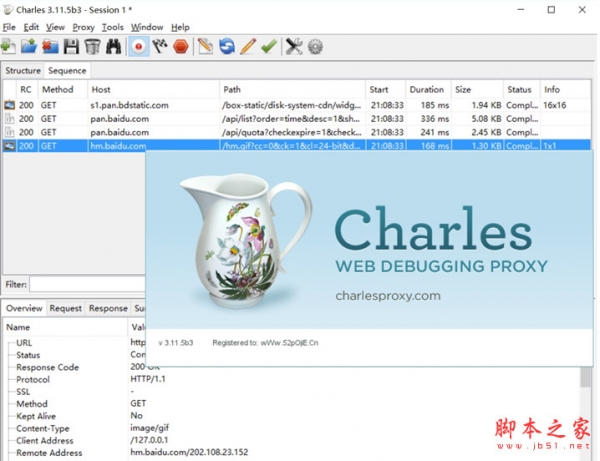This screenshot has height=461, width=600.
Task: Toggle throttling with the checkered flag icon
Action: [x=160, y=47]
